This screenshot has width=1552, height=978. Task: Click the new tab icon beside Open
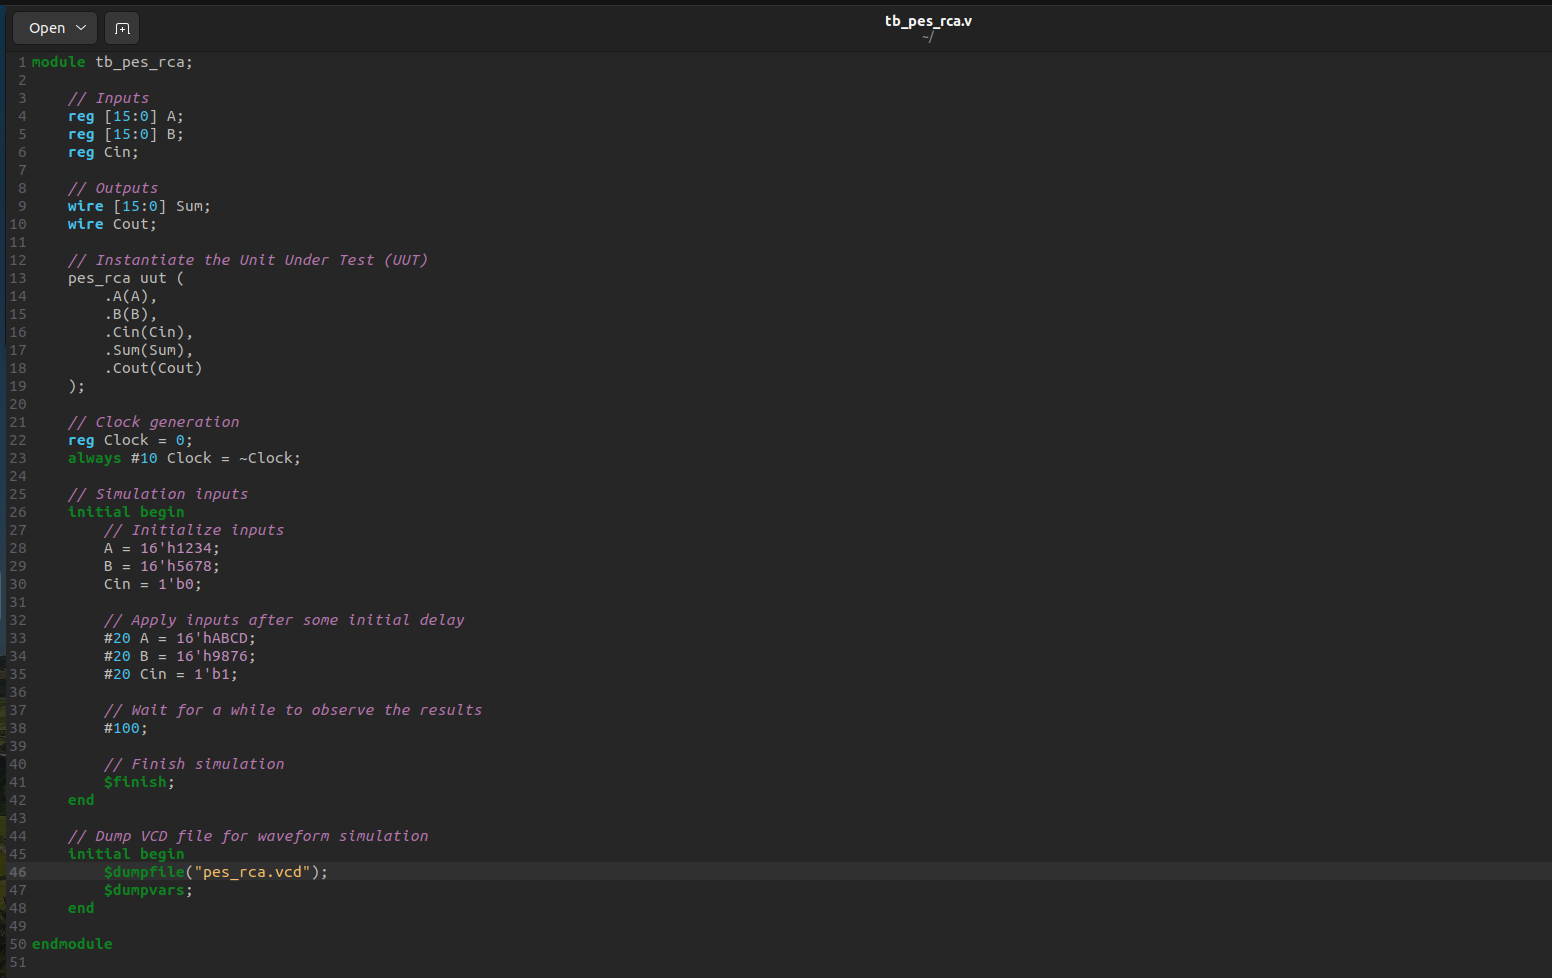(122, 28)
